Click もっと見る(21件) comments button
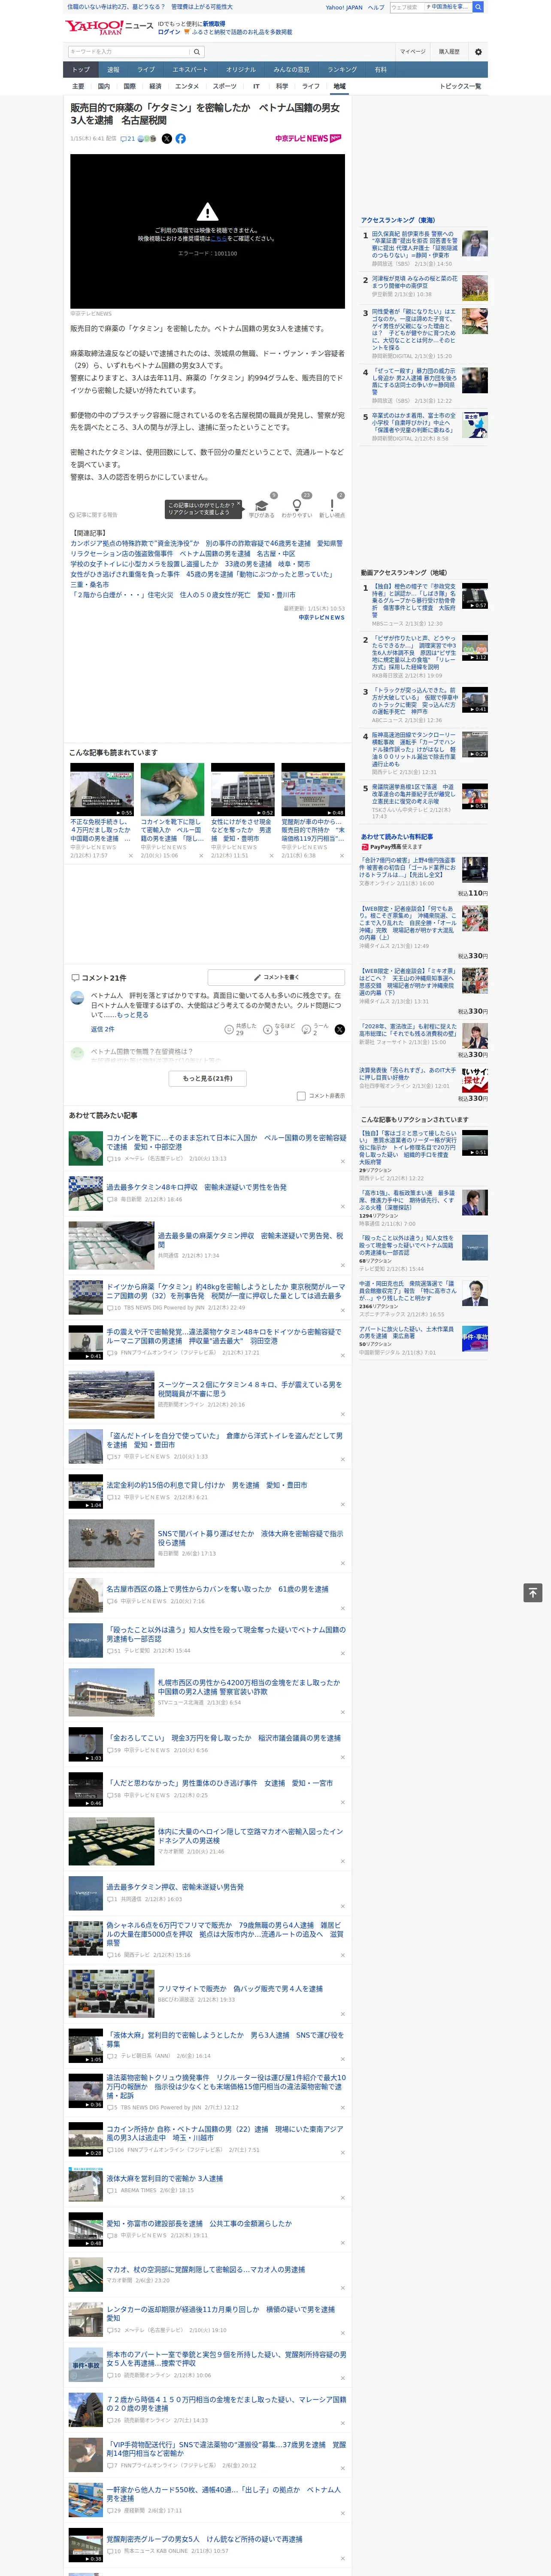551x2576 pixels. (x=208, y=1078)
